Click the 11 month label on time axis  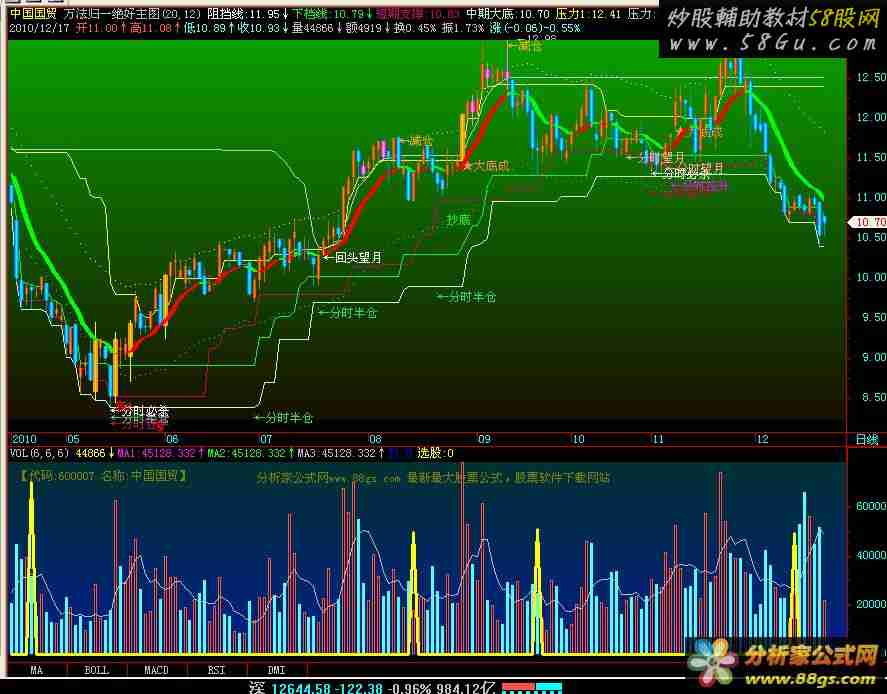[x=657, y=439]
